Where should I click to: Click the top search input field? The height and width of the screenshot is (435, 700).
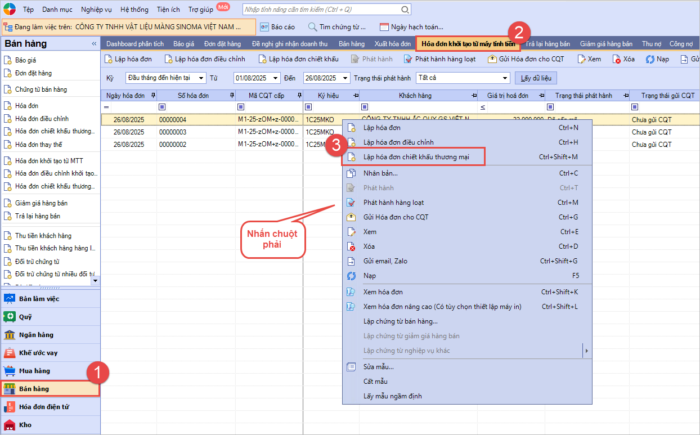[315, 8]
